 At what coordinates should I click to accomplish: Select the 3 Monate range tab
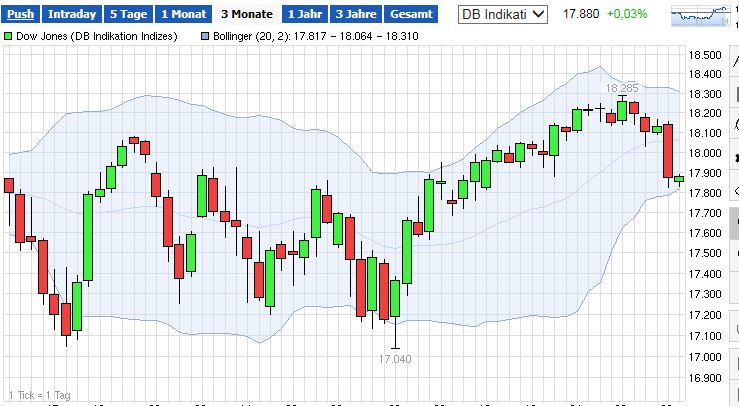point(247,14)
